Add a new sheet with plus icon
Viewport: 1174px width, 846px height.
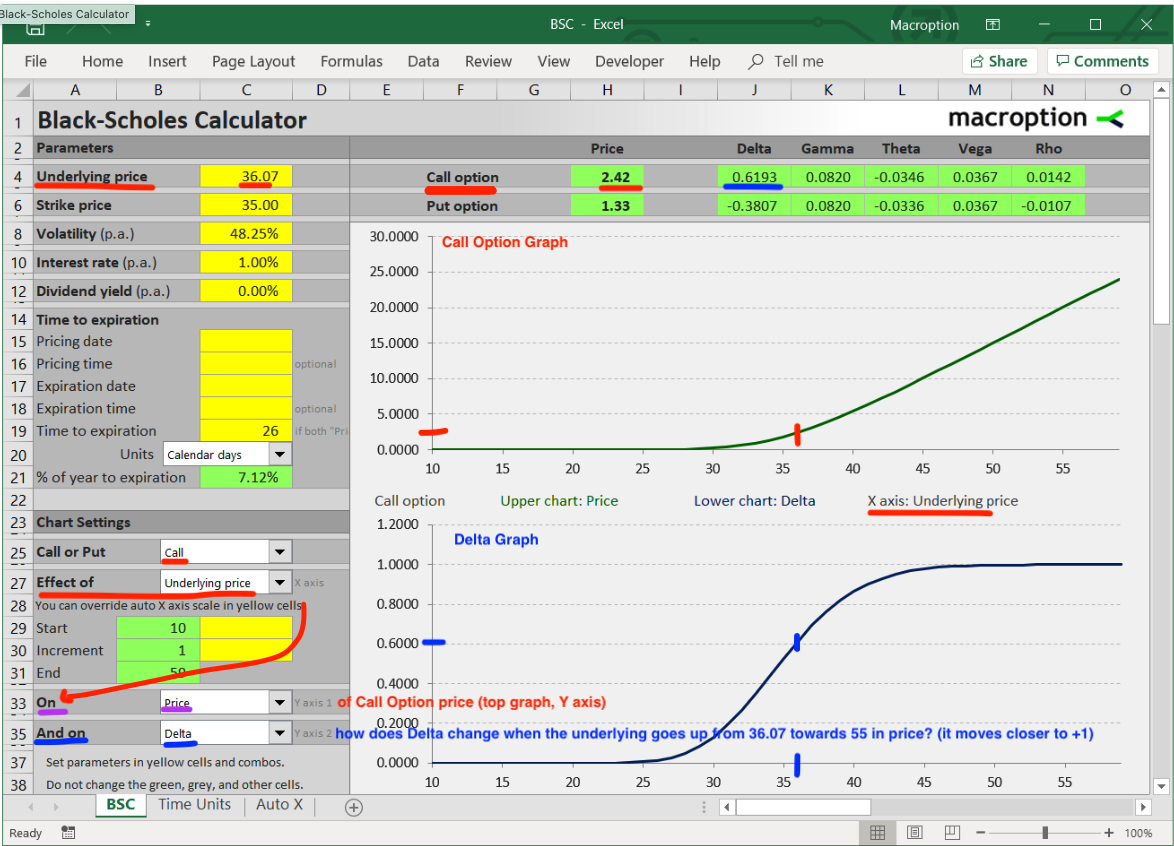(353, 807)
